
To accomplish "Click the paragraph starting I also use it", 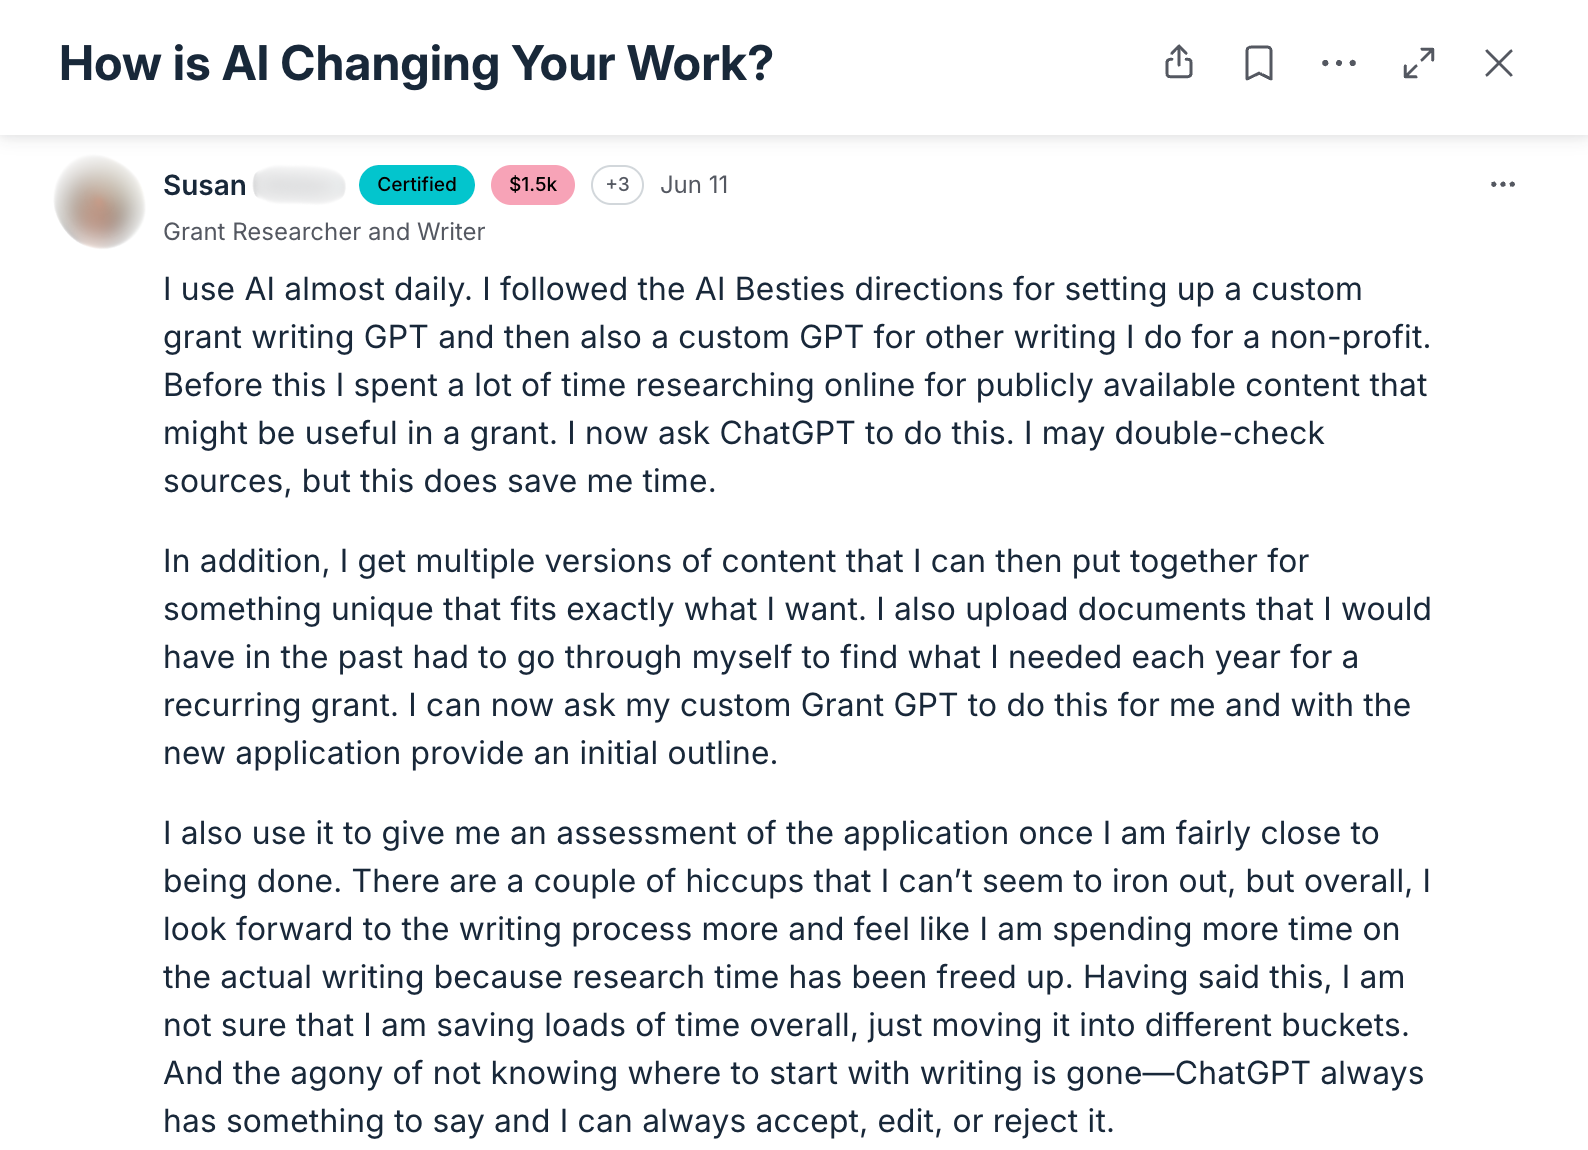I will click(x=795, y=977).
